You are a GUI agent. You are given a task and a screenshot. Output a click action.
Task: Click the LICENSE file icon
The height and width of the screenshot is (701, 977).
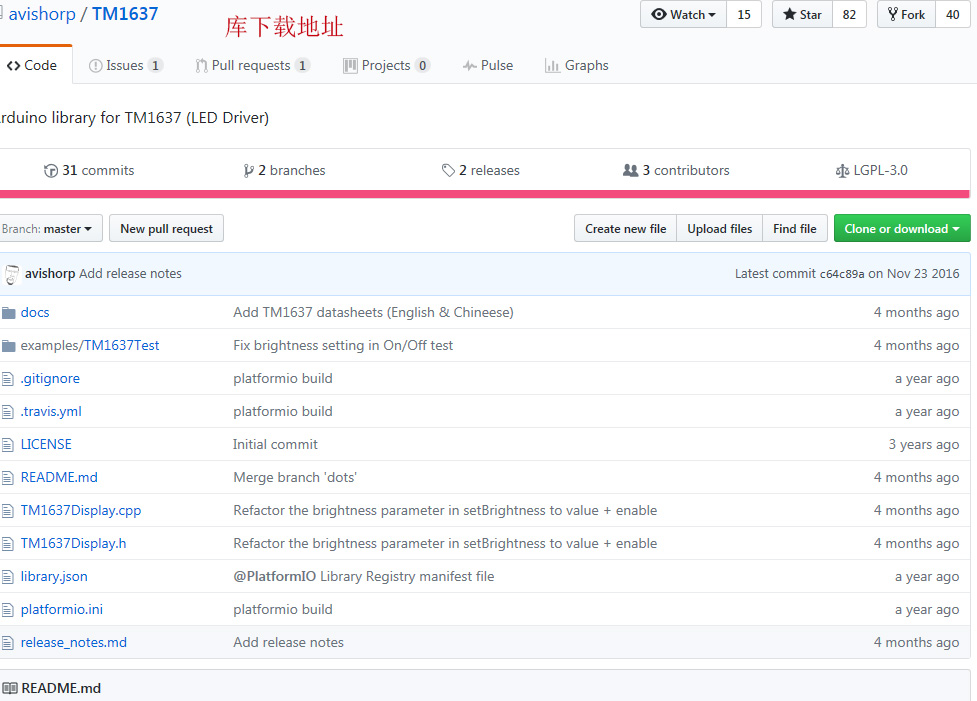(7, 445)
